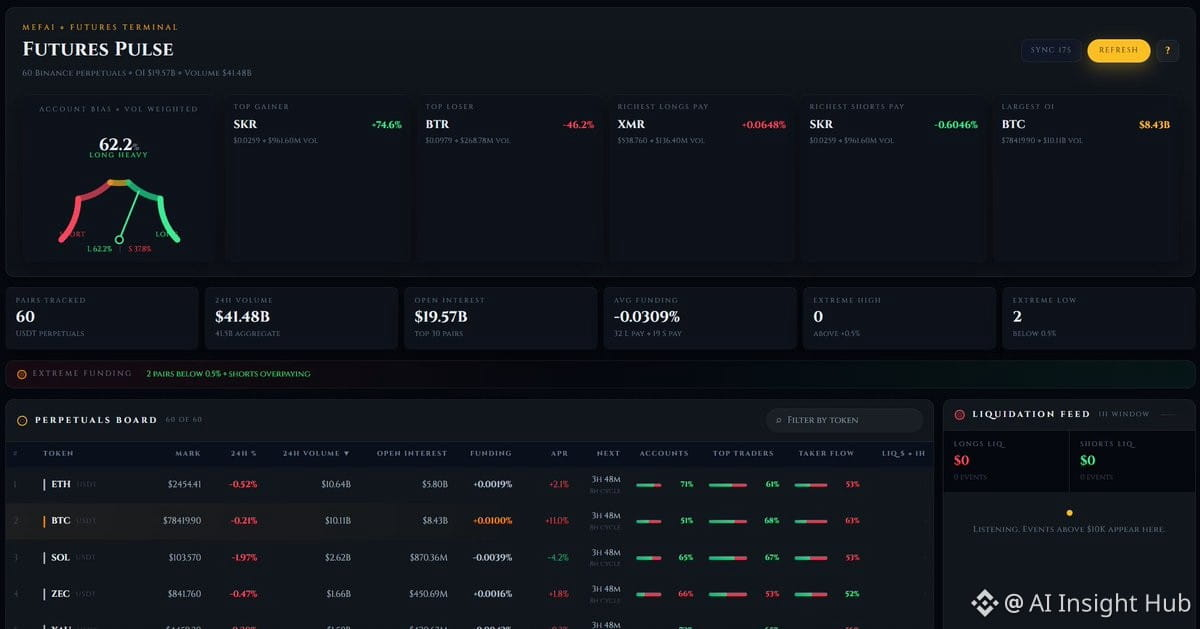1200x629 pixels.
Task: Click BTC funding rate +0.0100%
Action: pyautogui.click(x=491, y=521)
